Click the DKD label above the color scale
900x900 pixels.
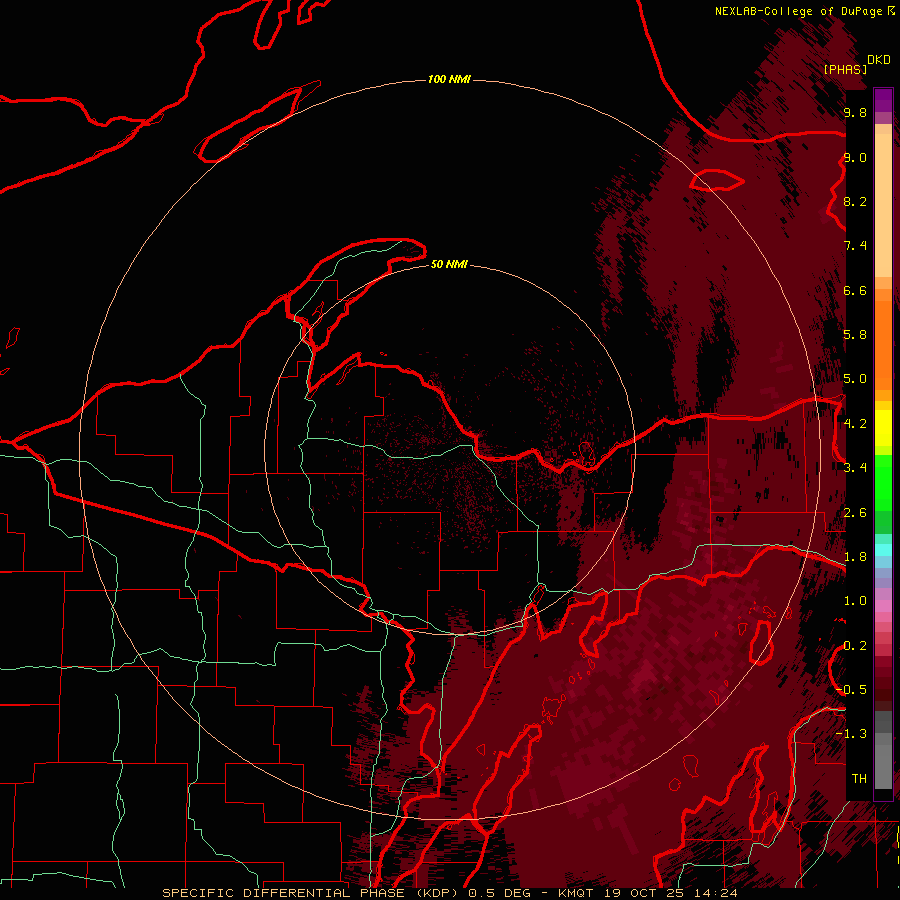pyautogui.click(x=878, y=59)
